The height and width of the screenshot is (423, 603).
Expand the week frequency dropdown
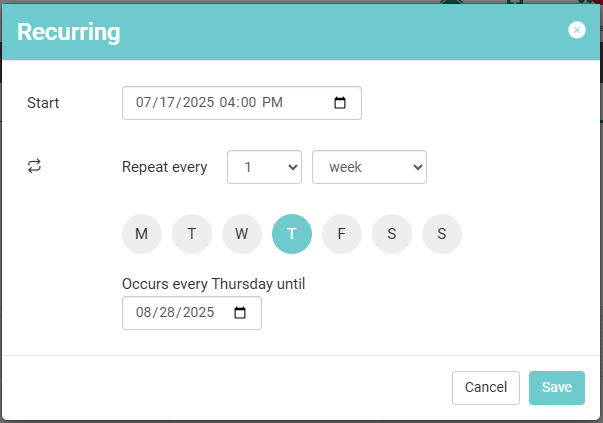(369, 167)
